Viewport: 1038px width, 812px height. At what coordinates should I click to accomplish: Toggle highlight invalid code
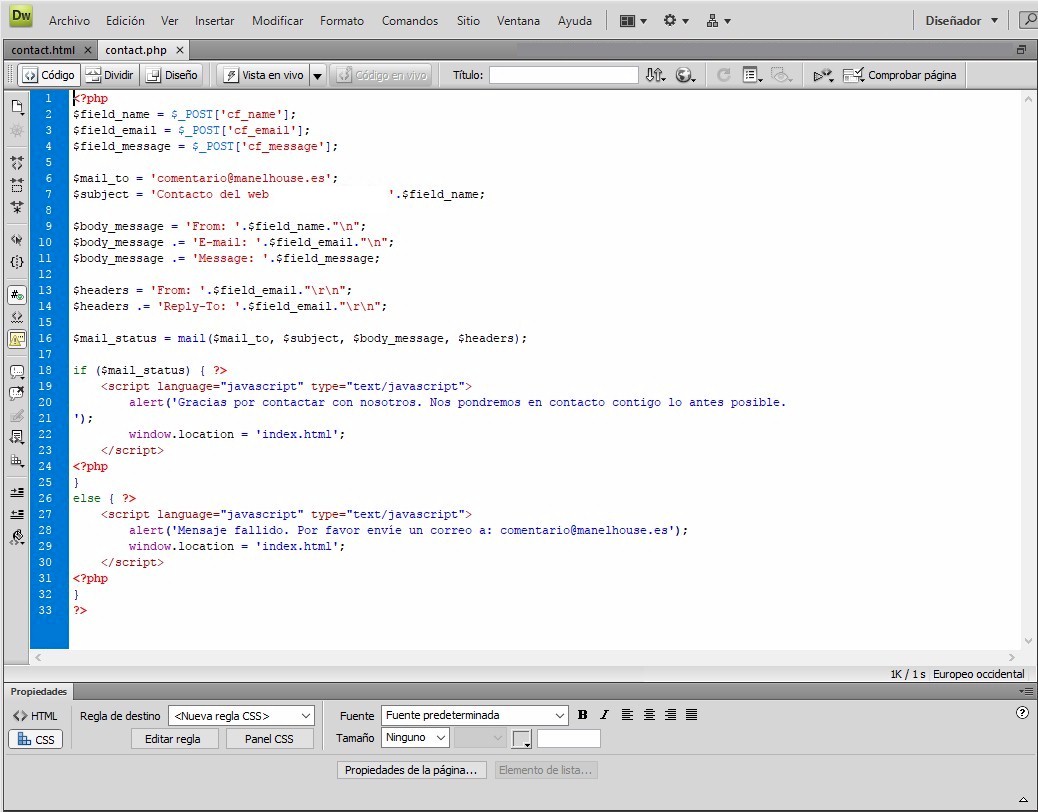[x=17, y=317]
